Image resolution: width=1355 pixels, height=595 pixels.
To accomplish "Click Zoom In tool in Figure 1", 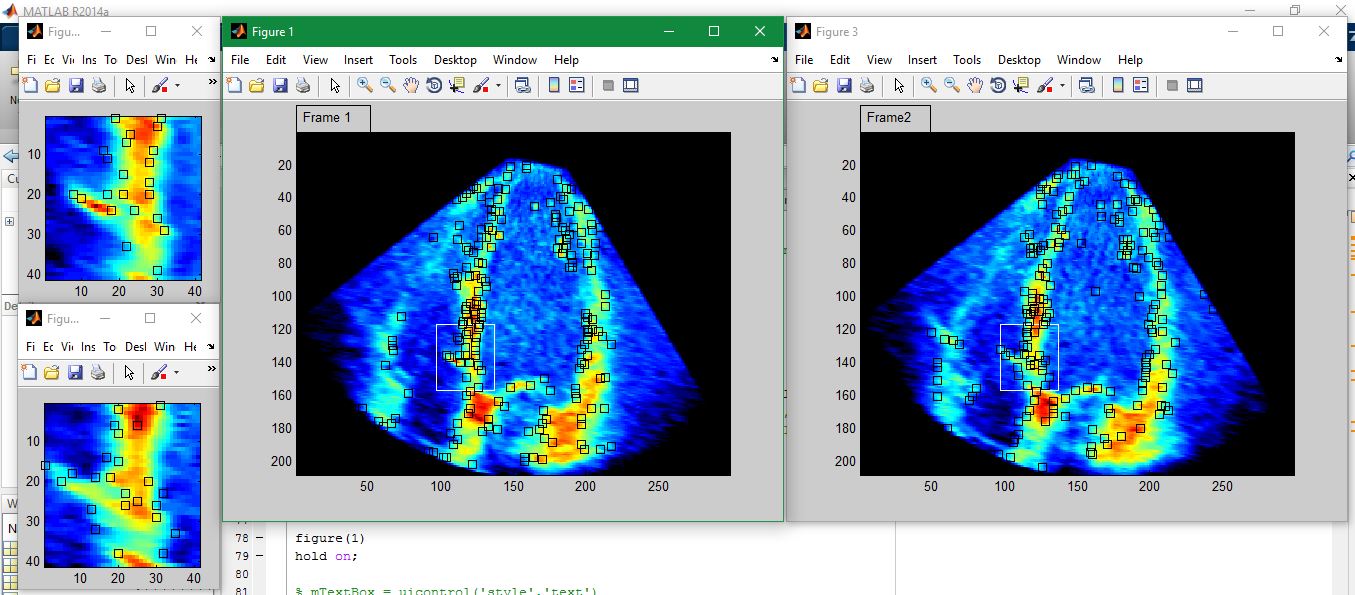I will [365, 86].
